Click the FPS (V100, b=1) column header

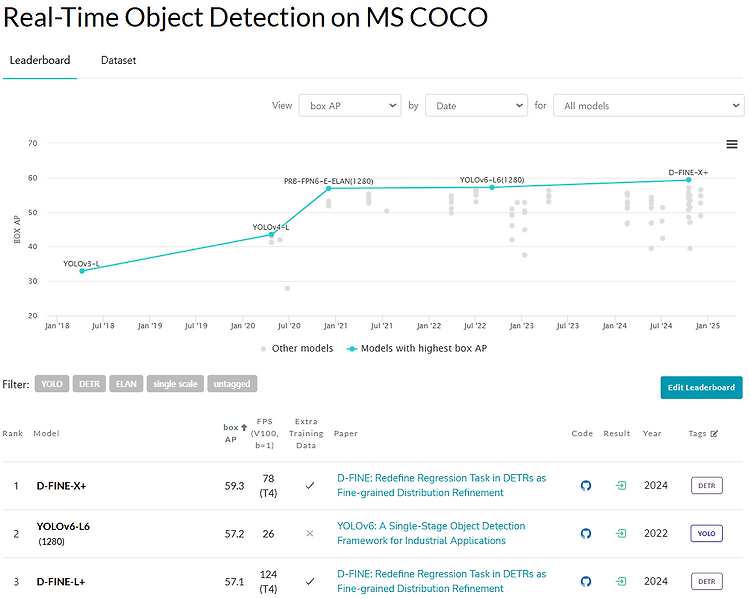tap(265, 433)
